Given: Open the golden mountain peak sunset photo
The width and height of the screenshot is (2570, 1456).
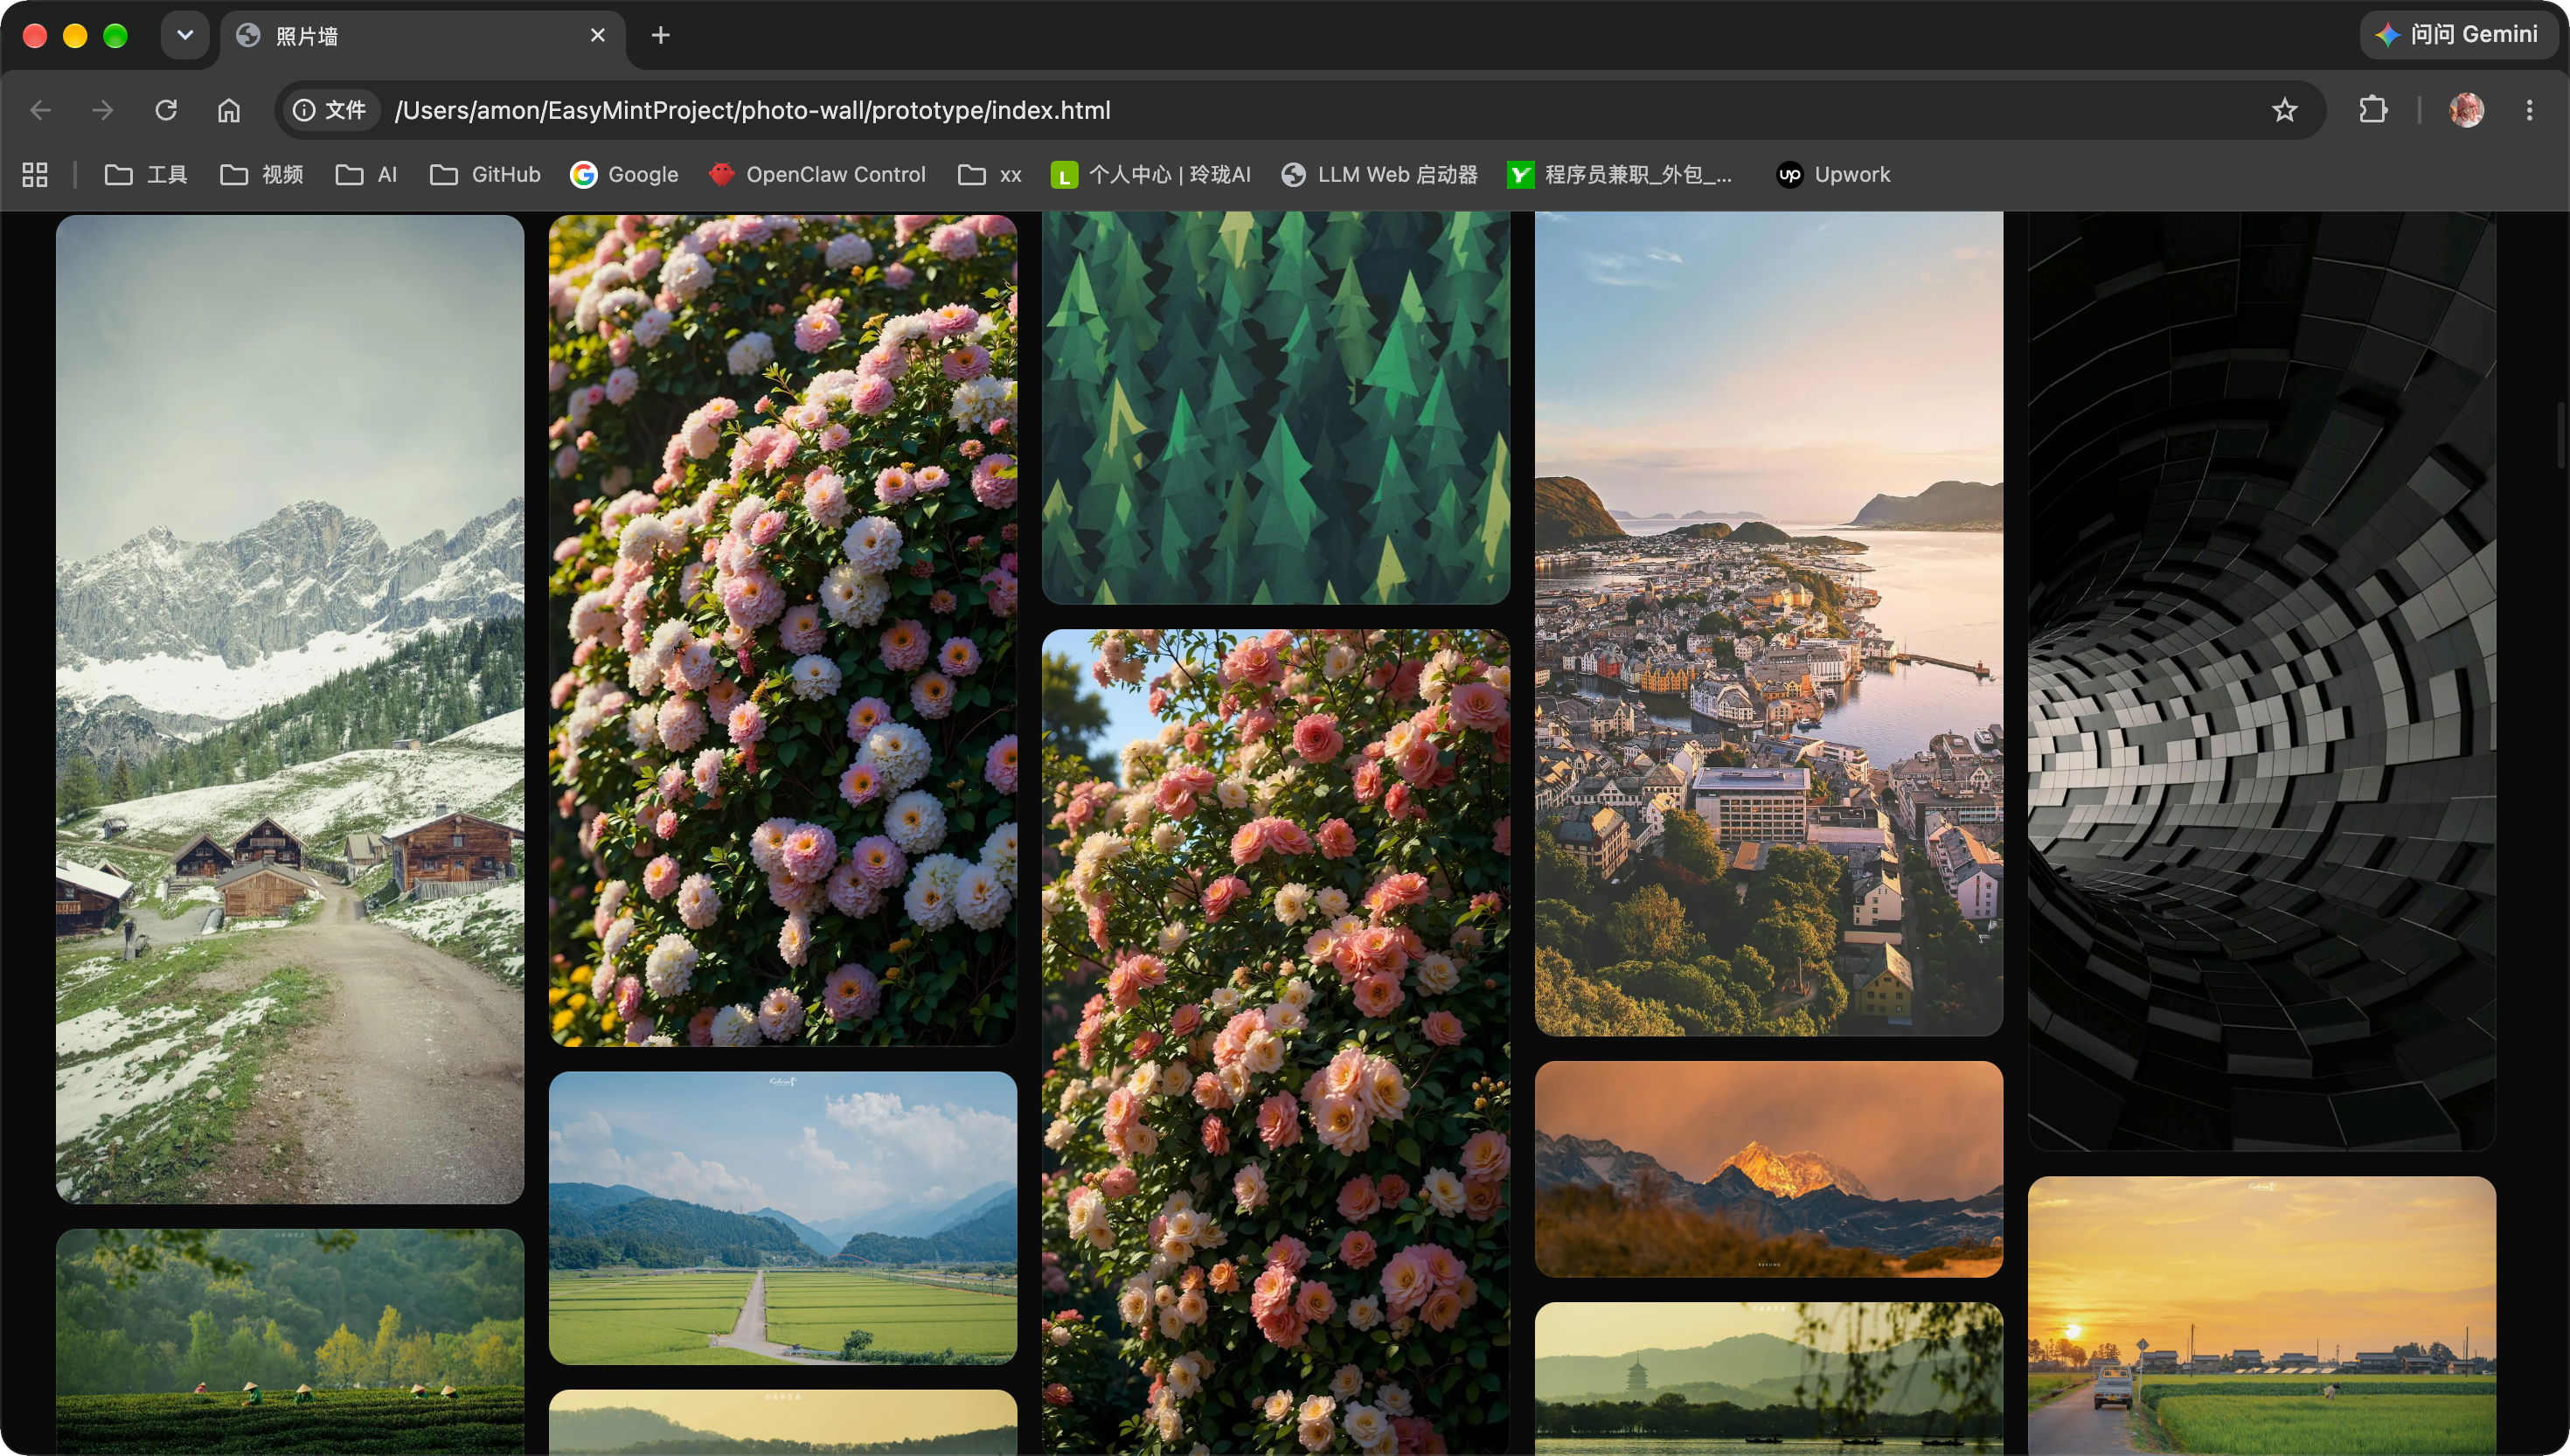Looking at the screenshot, I should tap(1769, 1169).
